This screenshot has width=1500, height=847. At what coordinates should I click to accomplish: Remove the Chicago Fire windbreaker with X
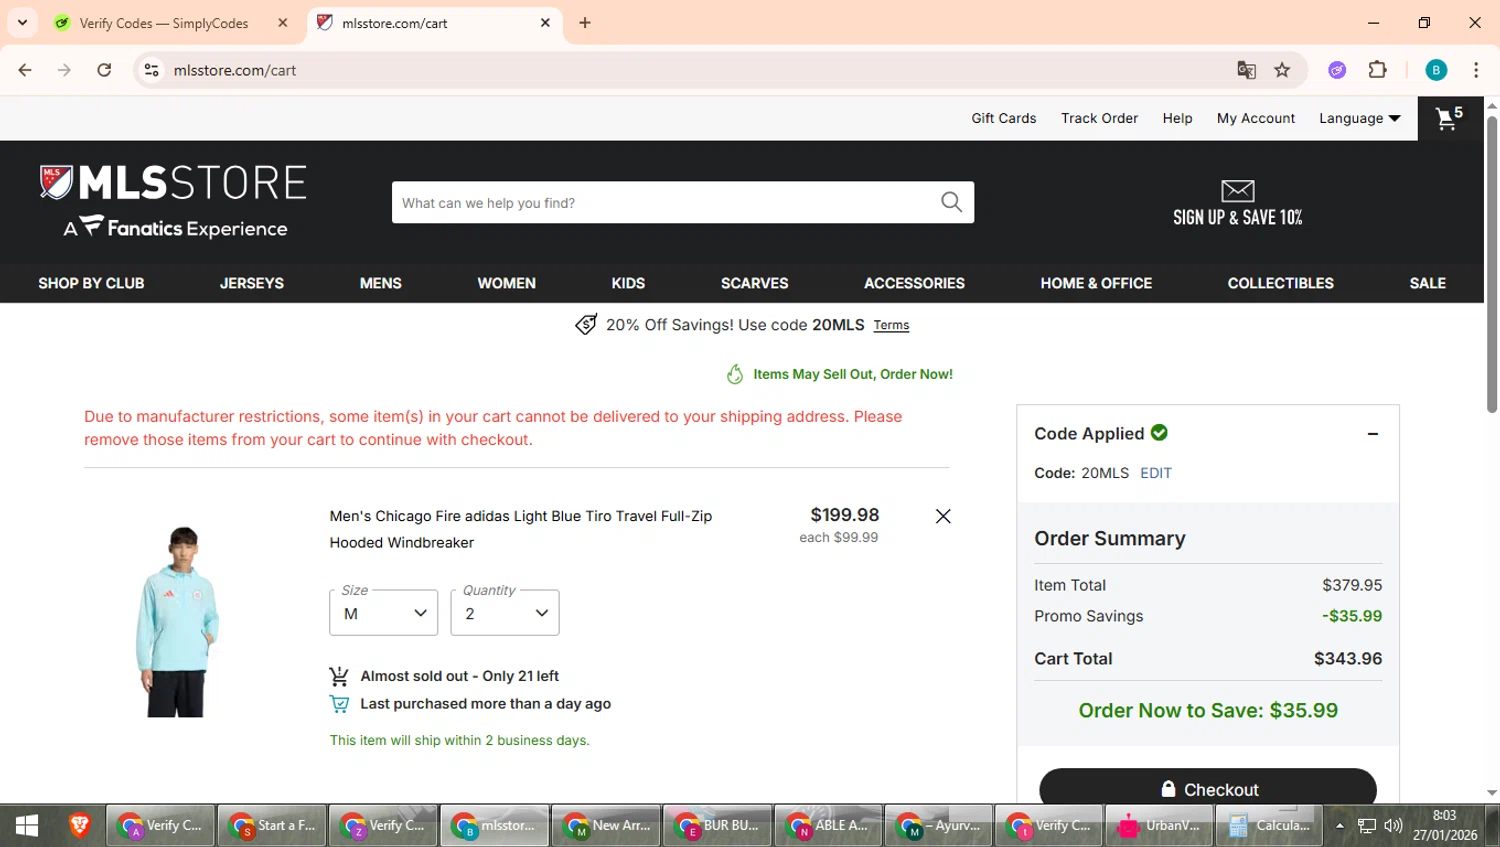click(x=942, y=516)
